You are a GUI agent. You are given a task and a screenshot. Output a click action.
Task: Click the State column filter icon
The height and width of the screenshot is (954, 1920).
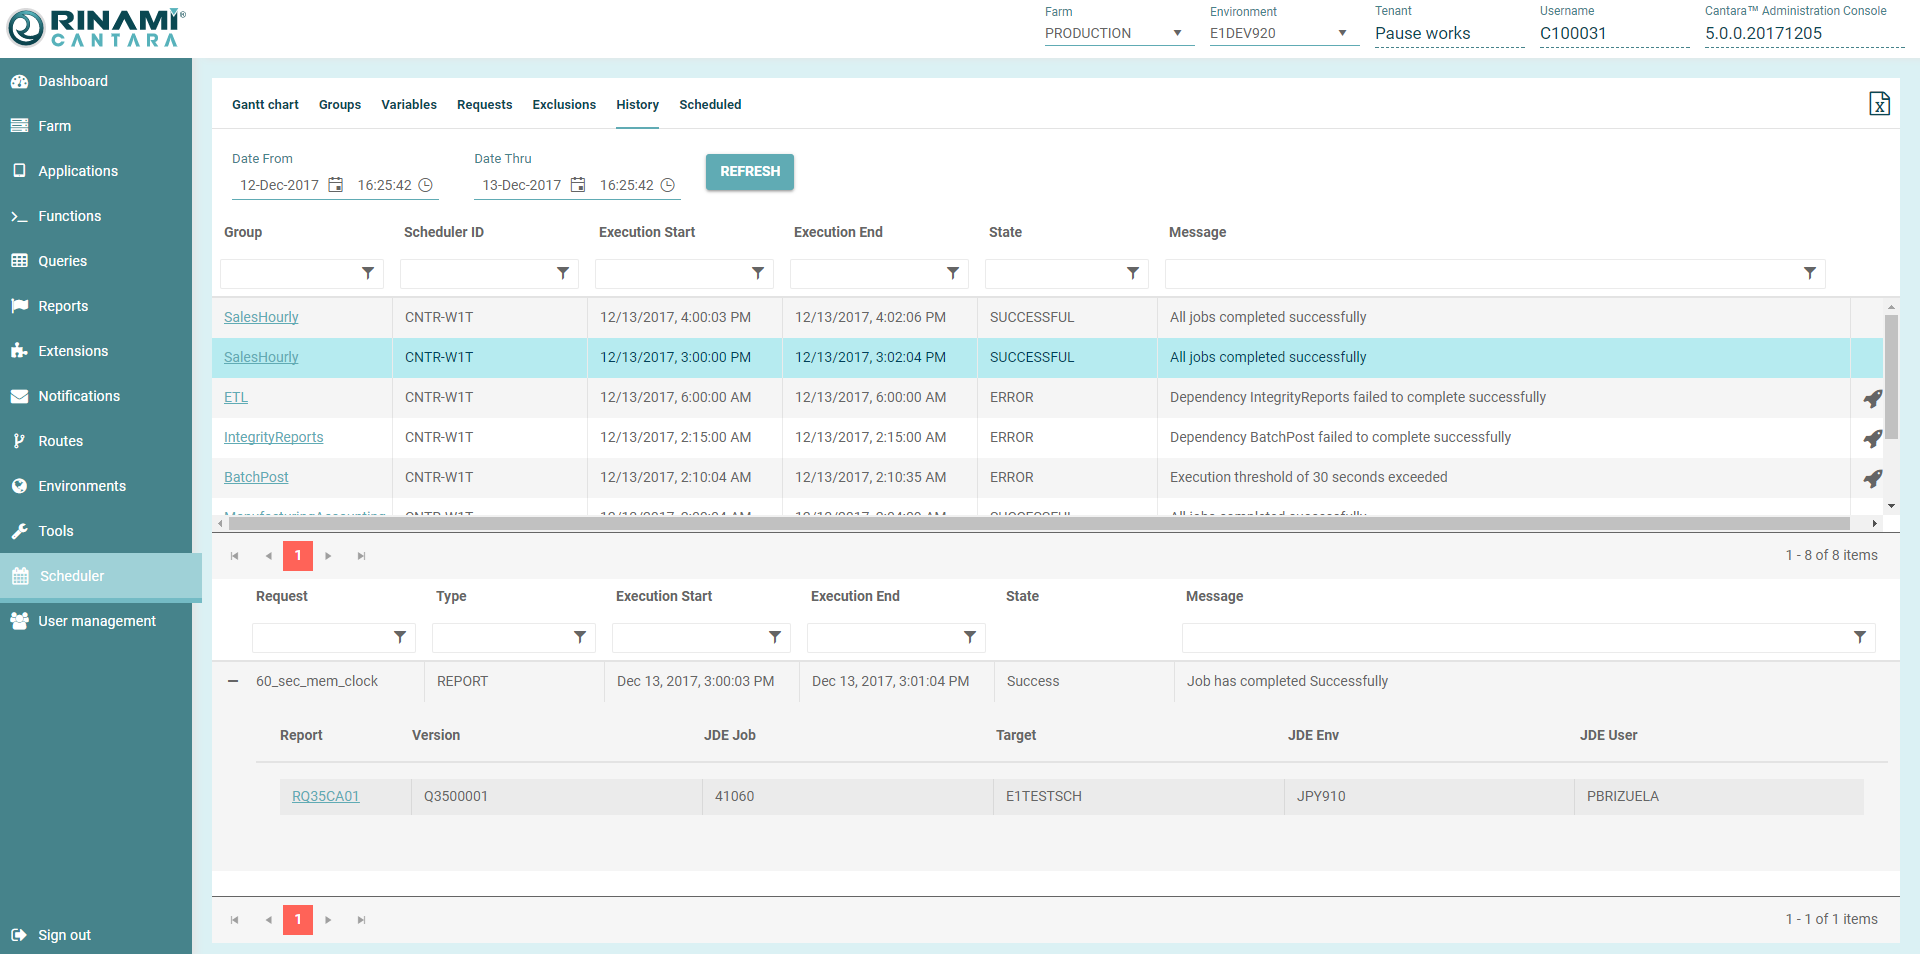click(x=1132, y=273)
